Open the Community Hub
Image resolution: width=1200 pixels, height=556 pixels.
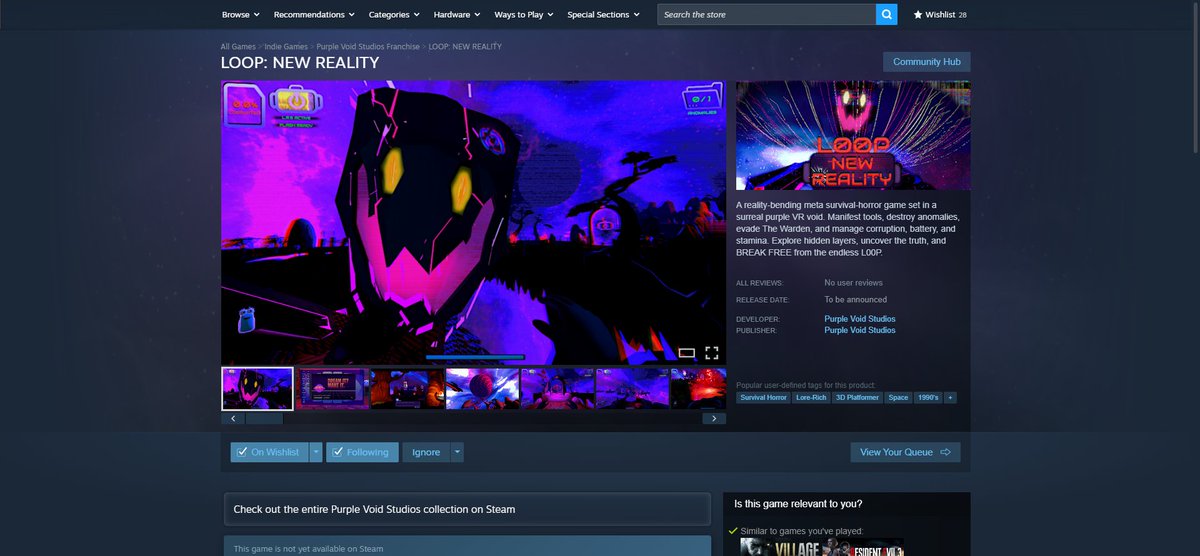[x=926, y=61]
